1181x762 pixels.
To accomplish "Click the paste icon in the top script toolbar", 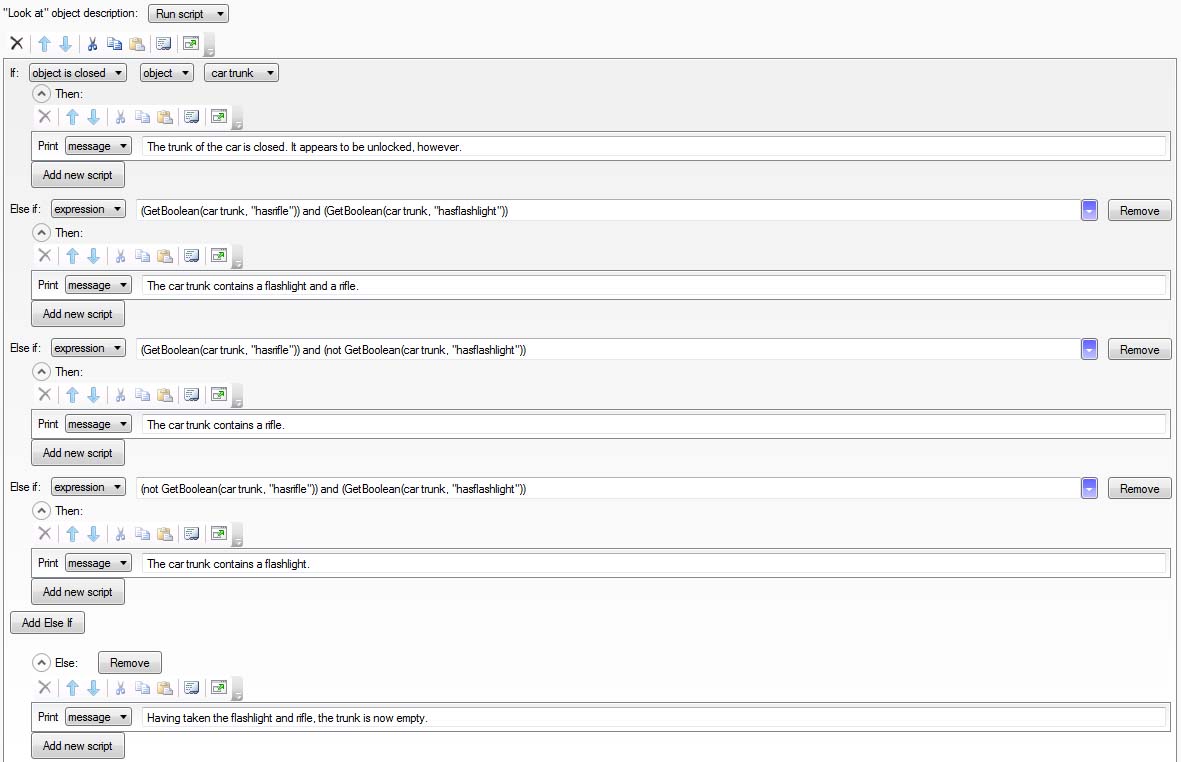I will (x=136, y=44).
